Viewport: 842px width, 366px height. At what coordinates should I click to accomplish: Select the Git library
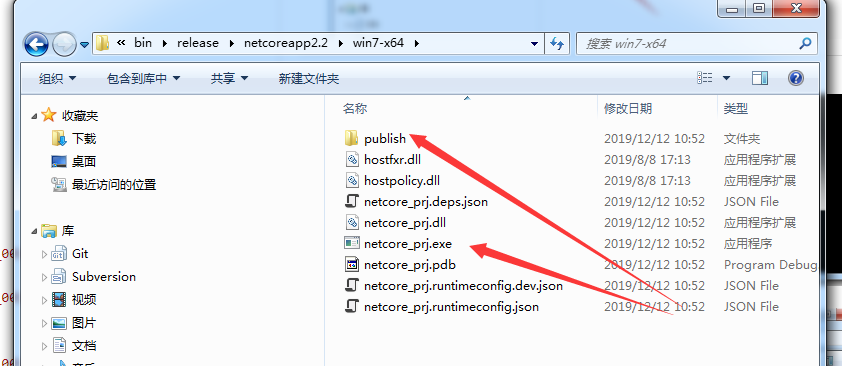(x=80, y=254)
